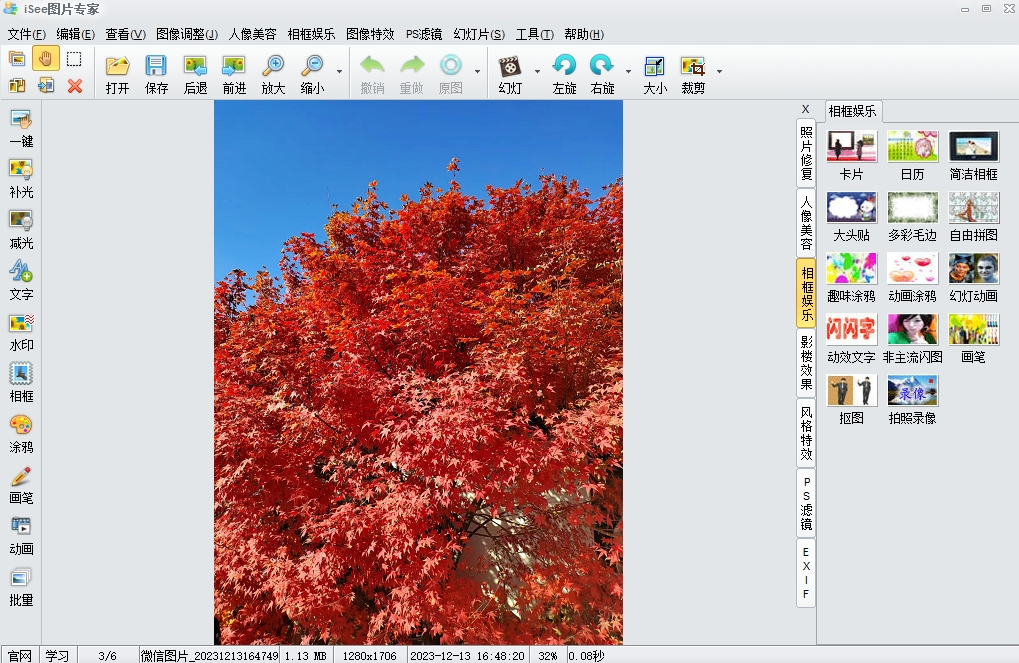Toggle the rectangular selection tool

74,59
